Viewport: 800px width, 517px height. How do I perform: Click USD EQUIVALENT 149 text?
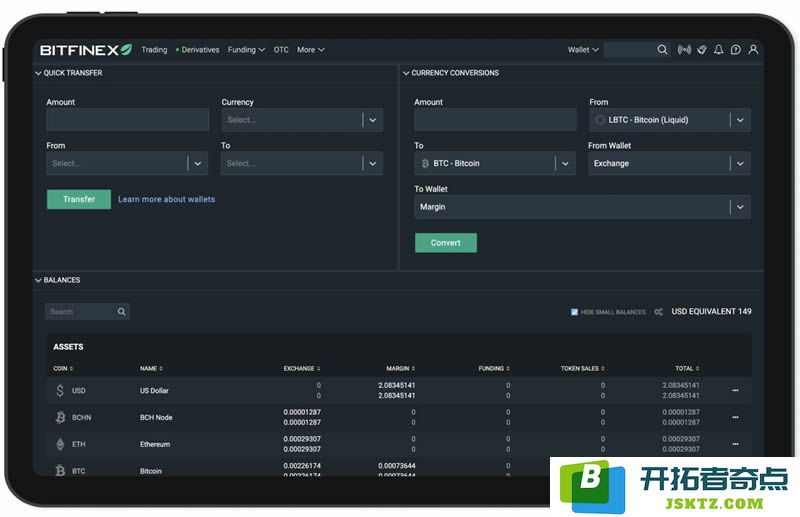711,311
